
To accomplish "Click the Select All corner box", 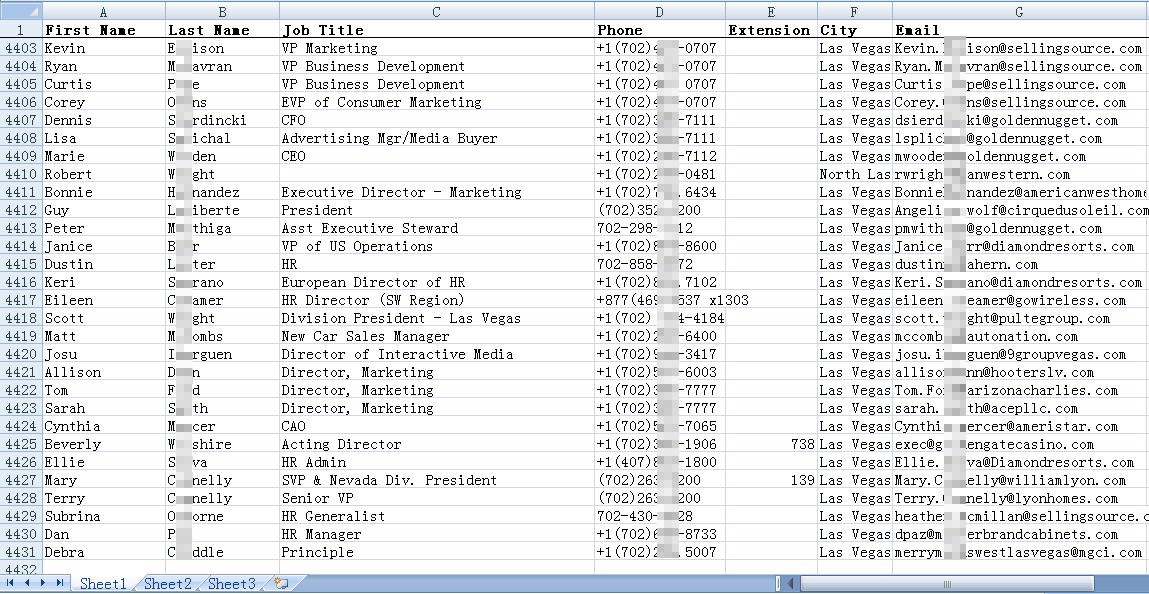I will tap(21, 12).
